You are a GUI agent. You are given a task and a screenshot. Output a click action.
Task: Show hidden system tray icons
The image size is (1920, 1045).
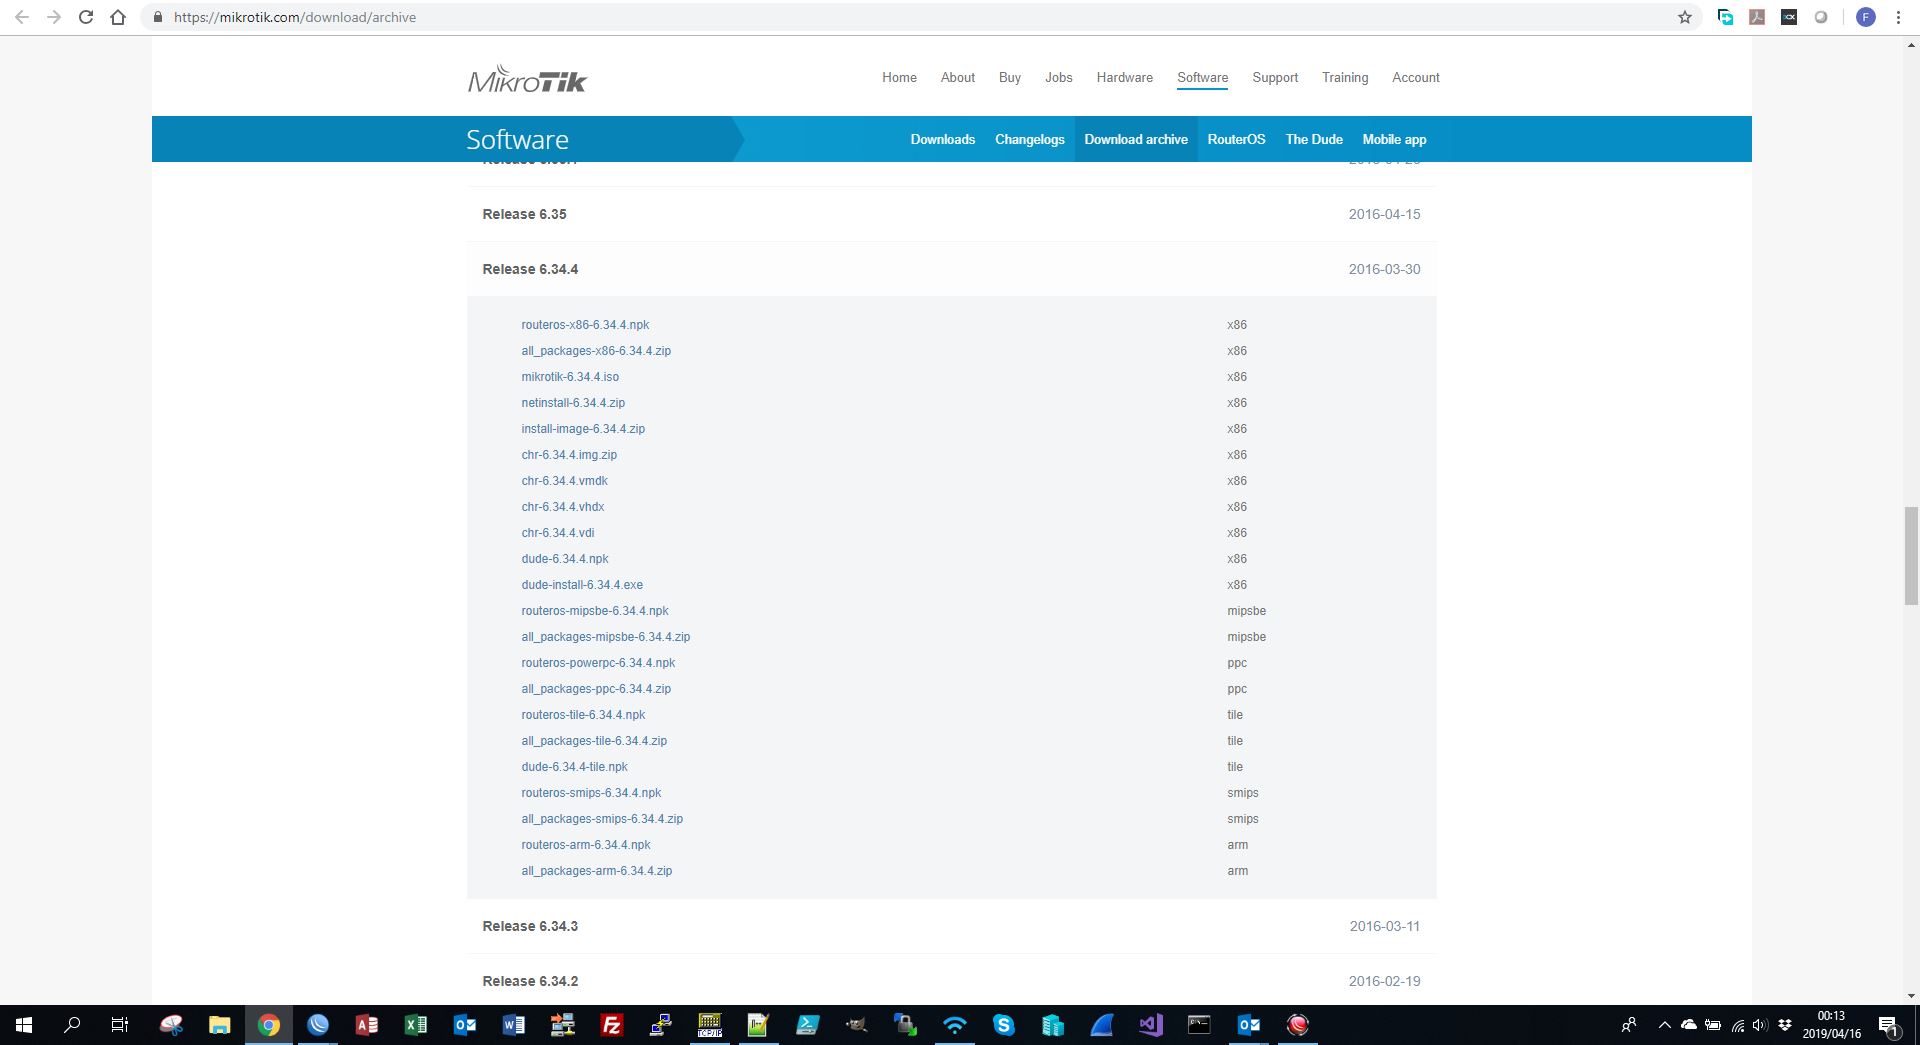[x=1664, y=1025]
